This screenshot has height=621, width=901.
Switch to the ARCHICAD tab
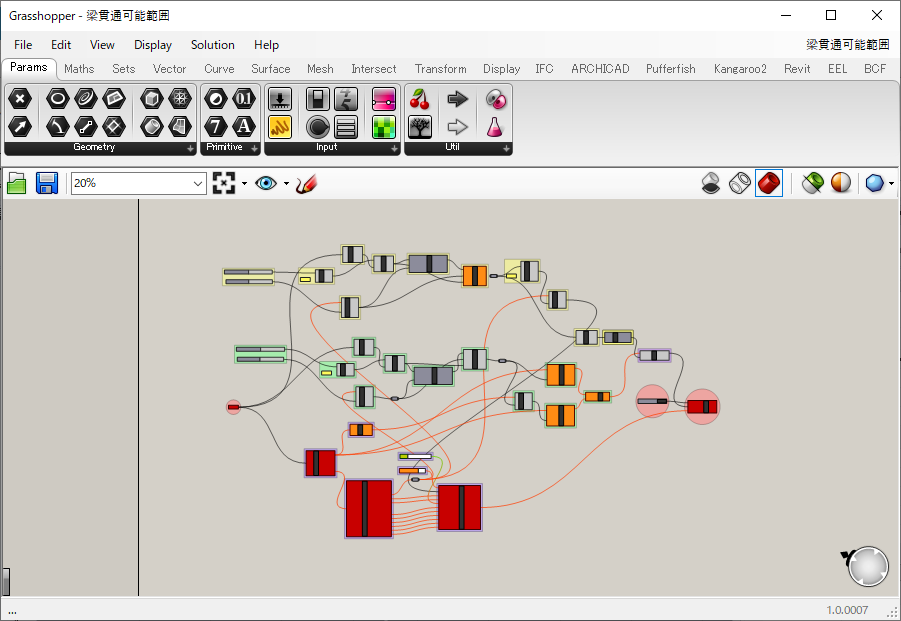click(600, 69)
